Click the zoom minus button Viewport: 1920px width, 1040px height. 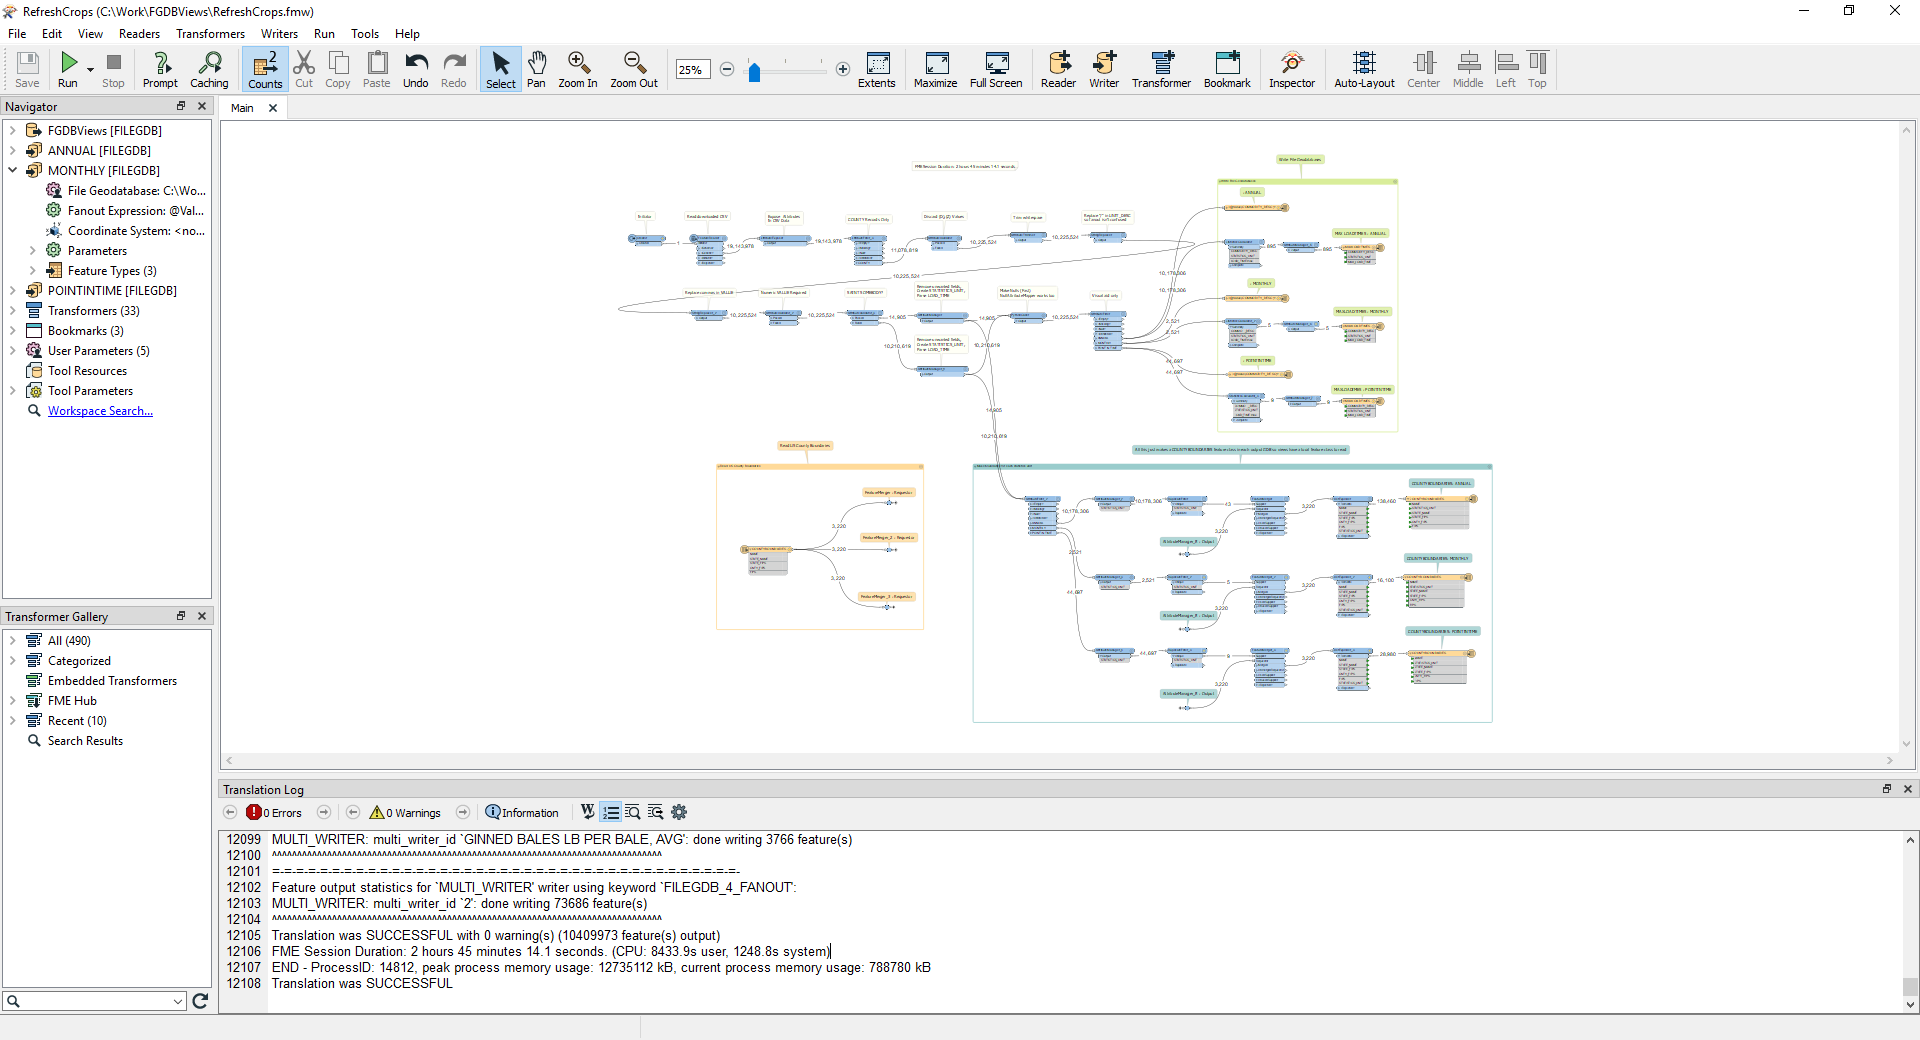pos(727,69)
